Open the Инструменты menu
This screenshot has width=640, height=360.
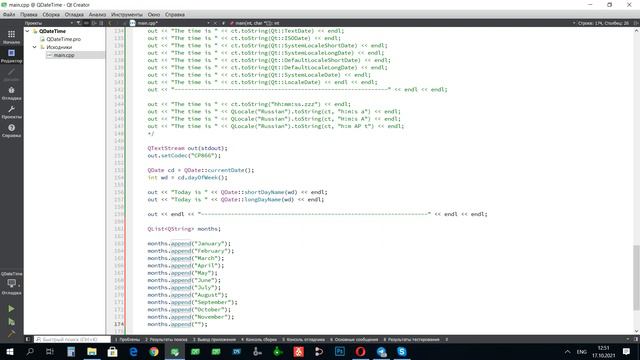[127, 14]
